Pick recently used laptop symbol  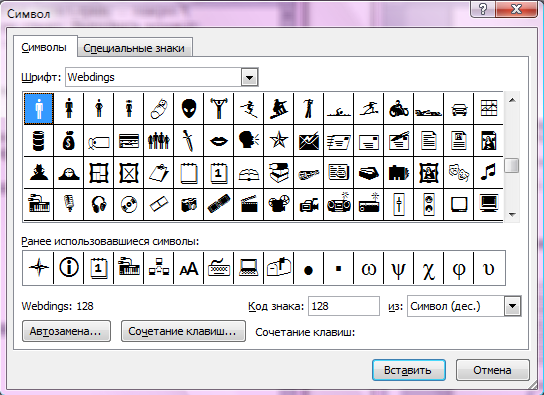[249, 268]
